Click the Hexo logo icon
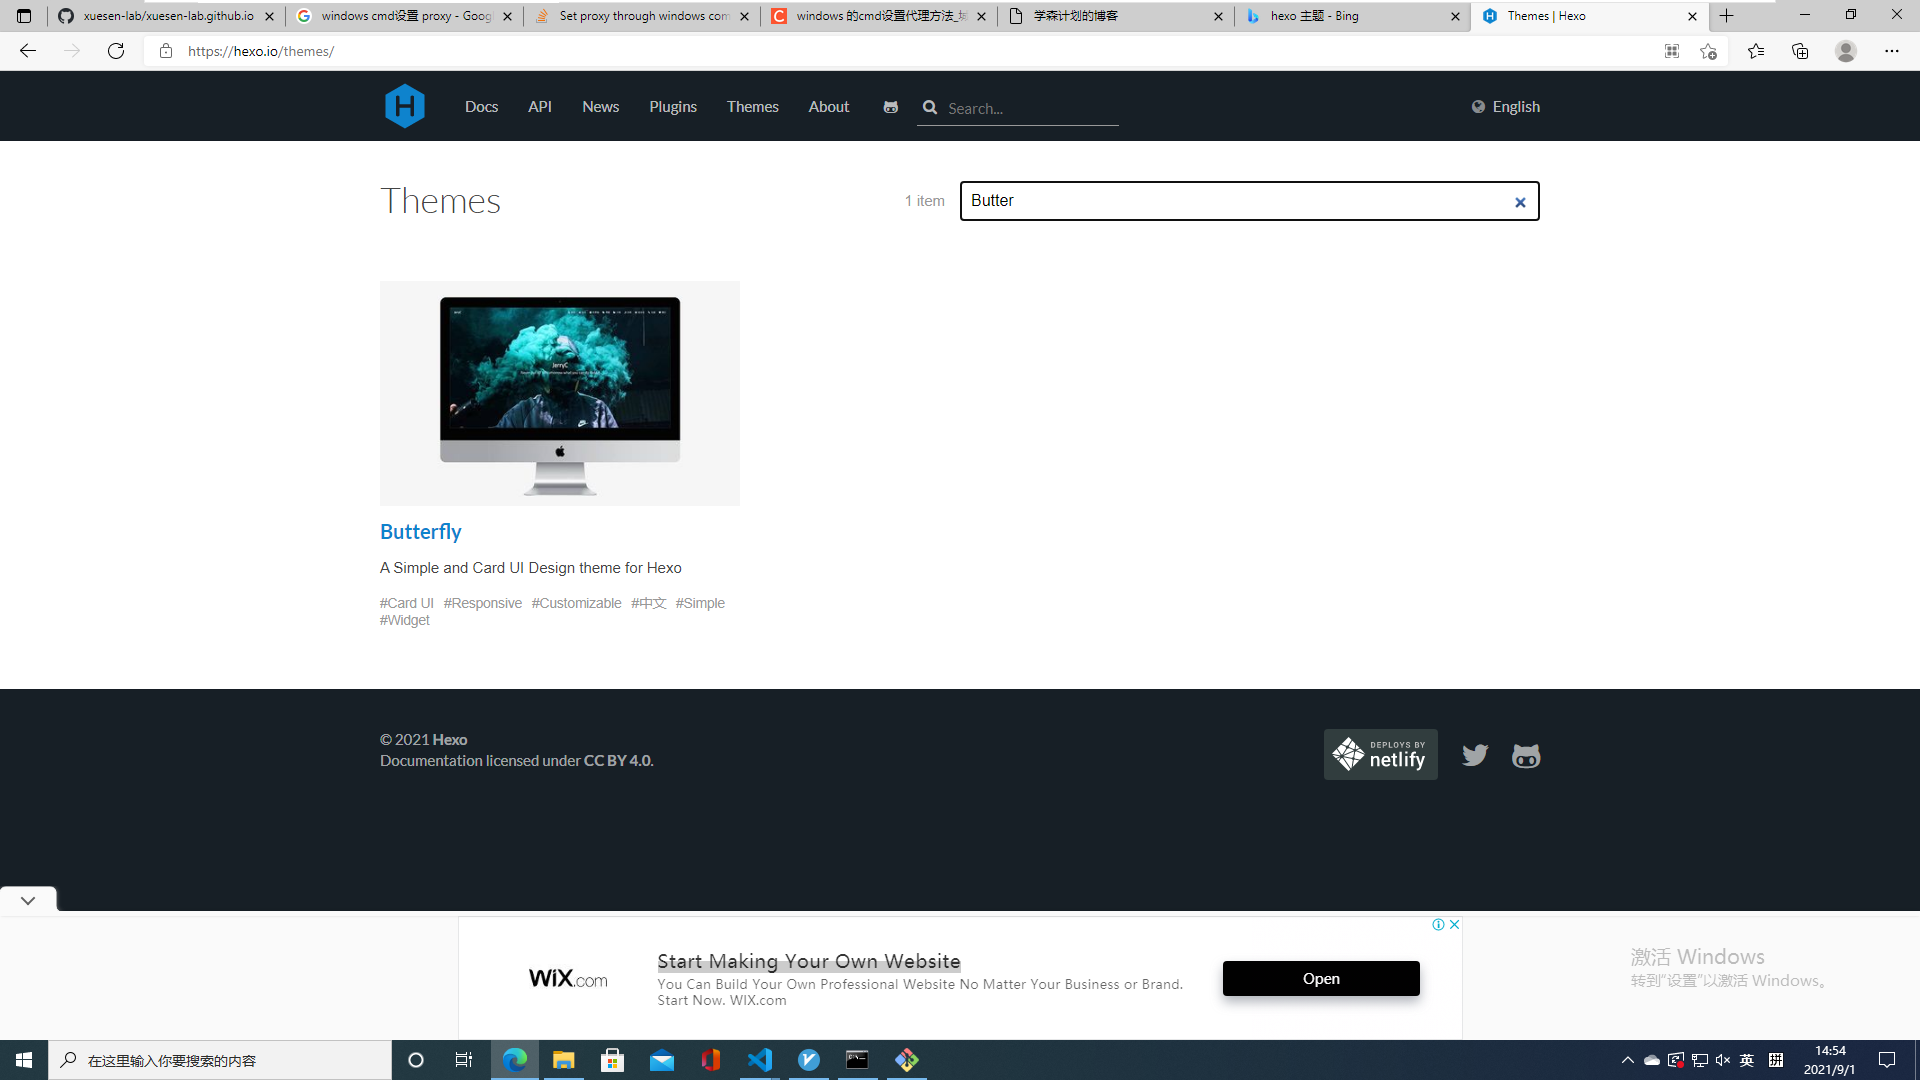 [404, 107]
